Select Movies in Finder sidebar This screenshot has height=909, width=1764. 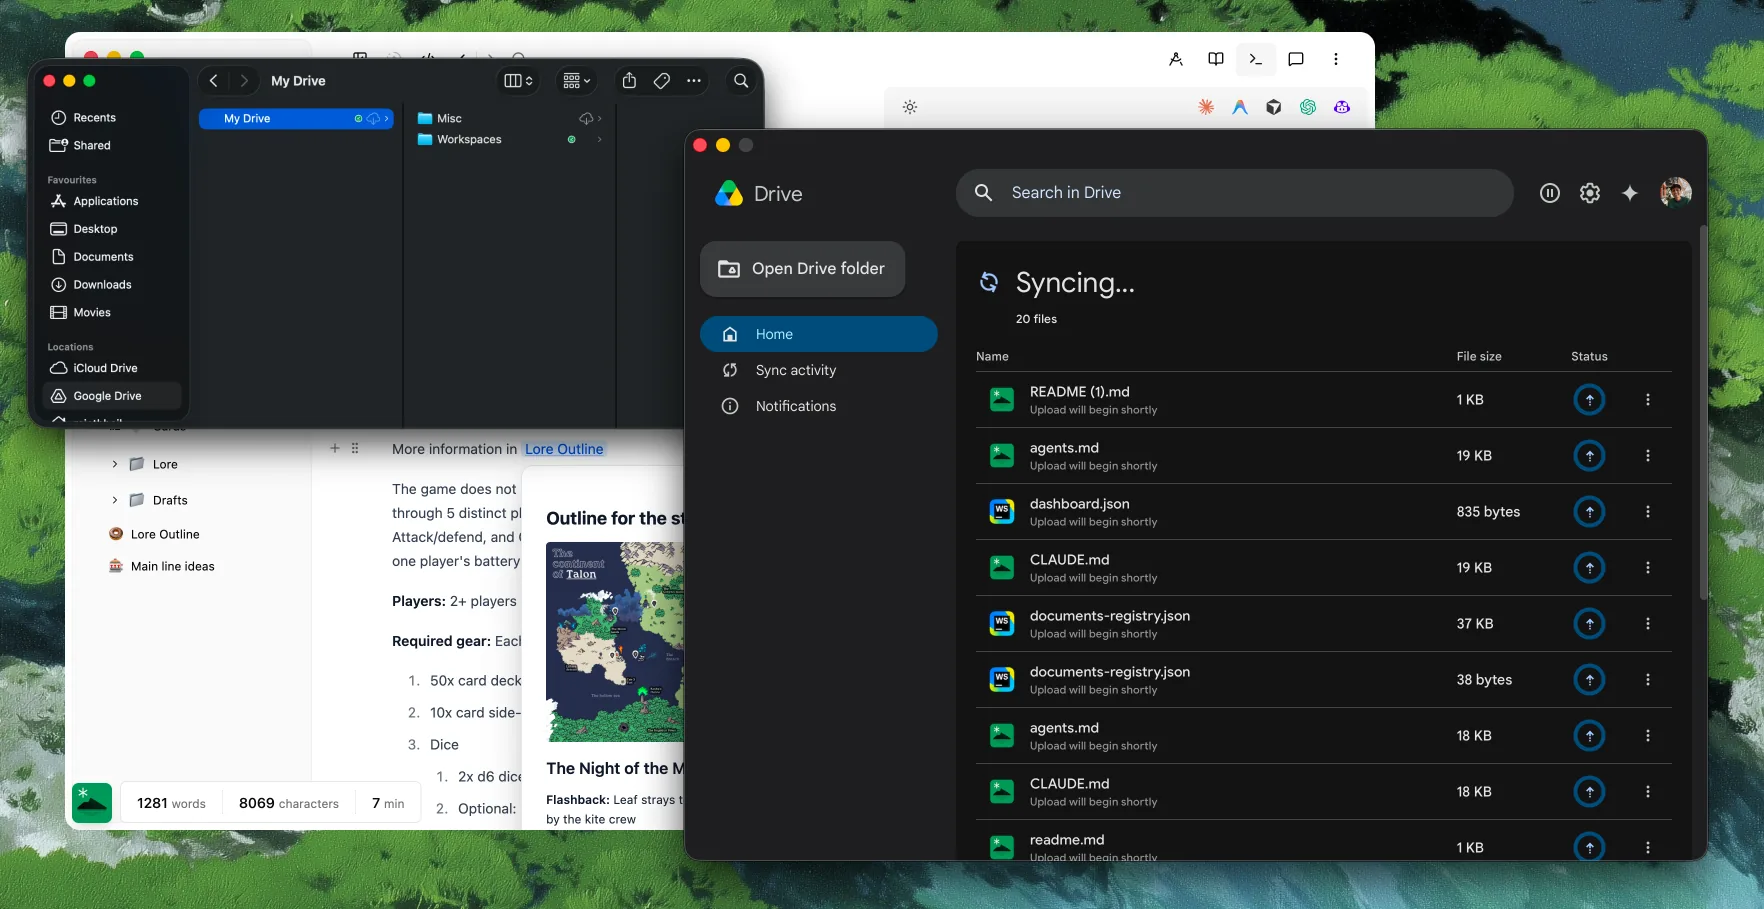coord(111,313)
